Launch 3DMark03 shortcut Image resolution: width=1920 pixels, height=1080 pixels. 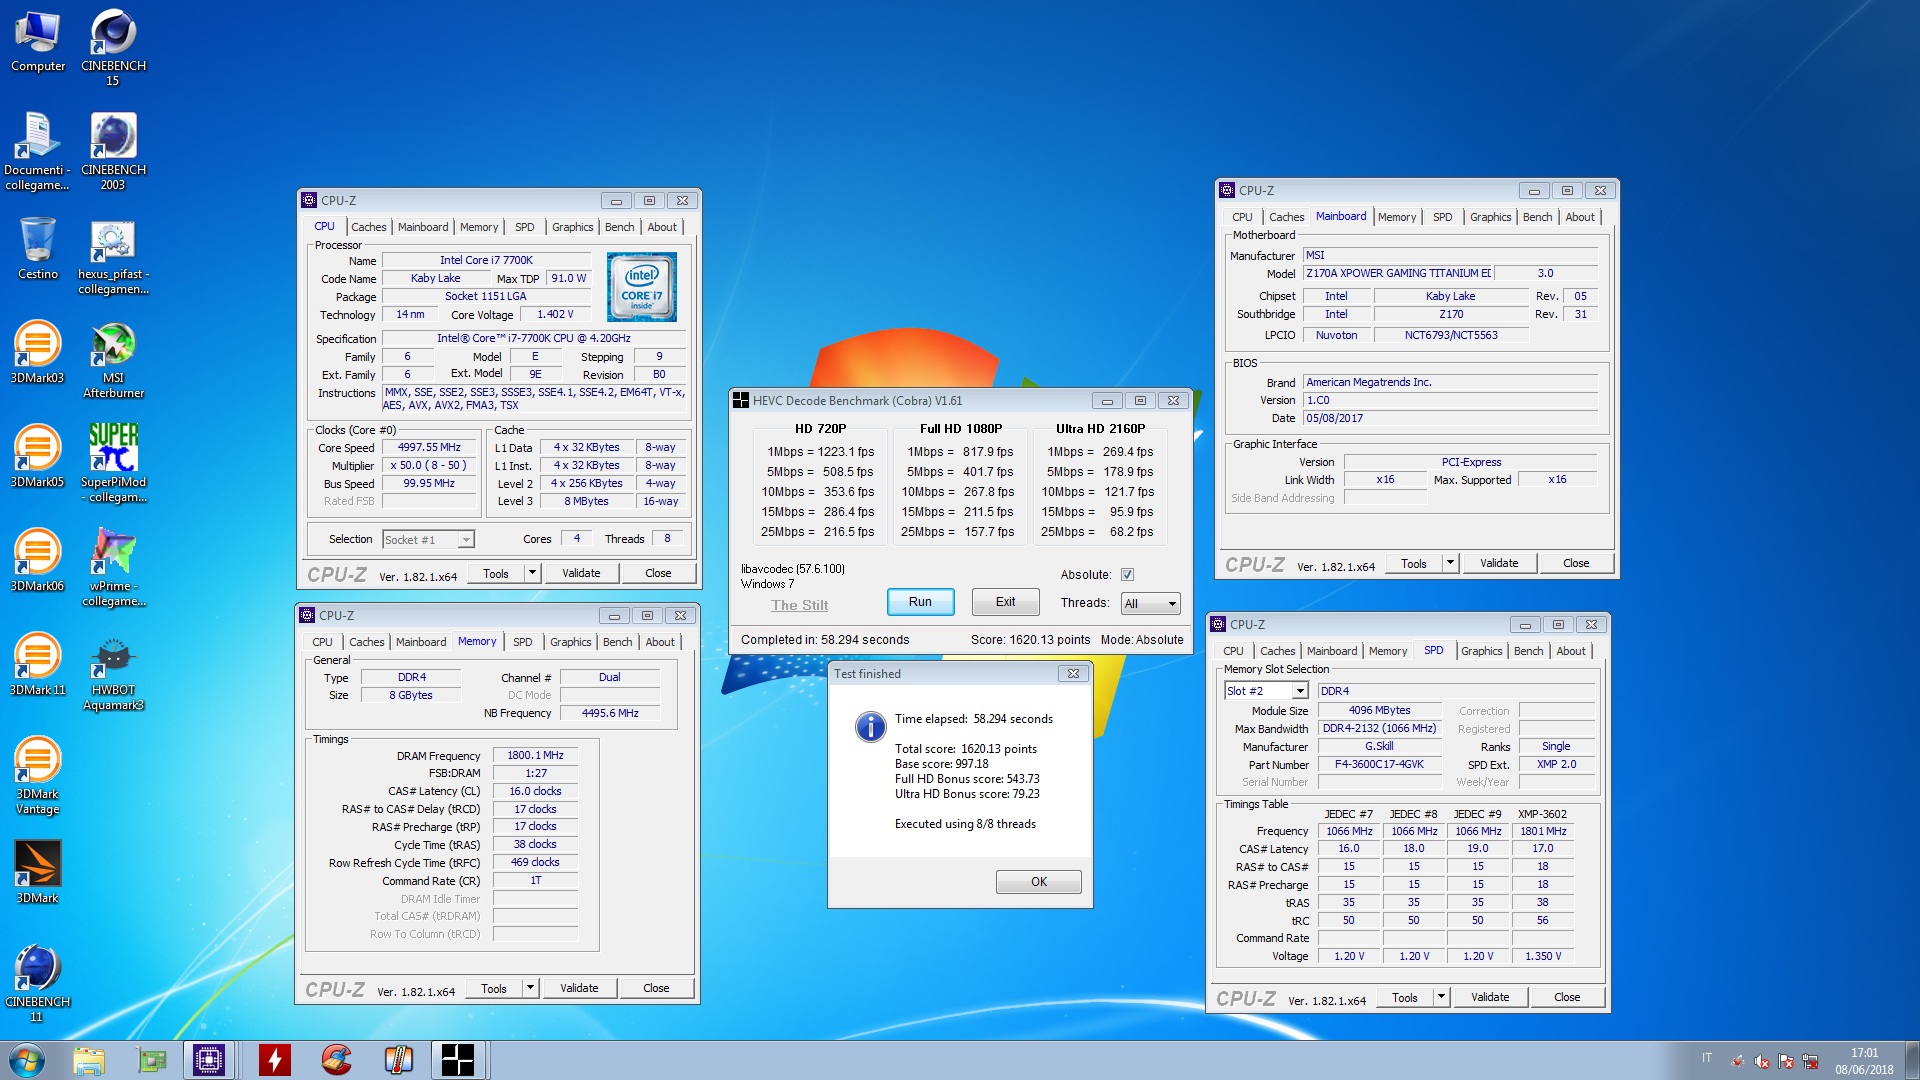coord(37,354)
